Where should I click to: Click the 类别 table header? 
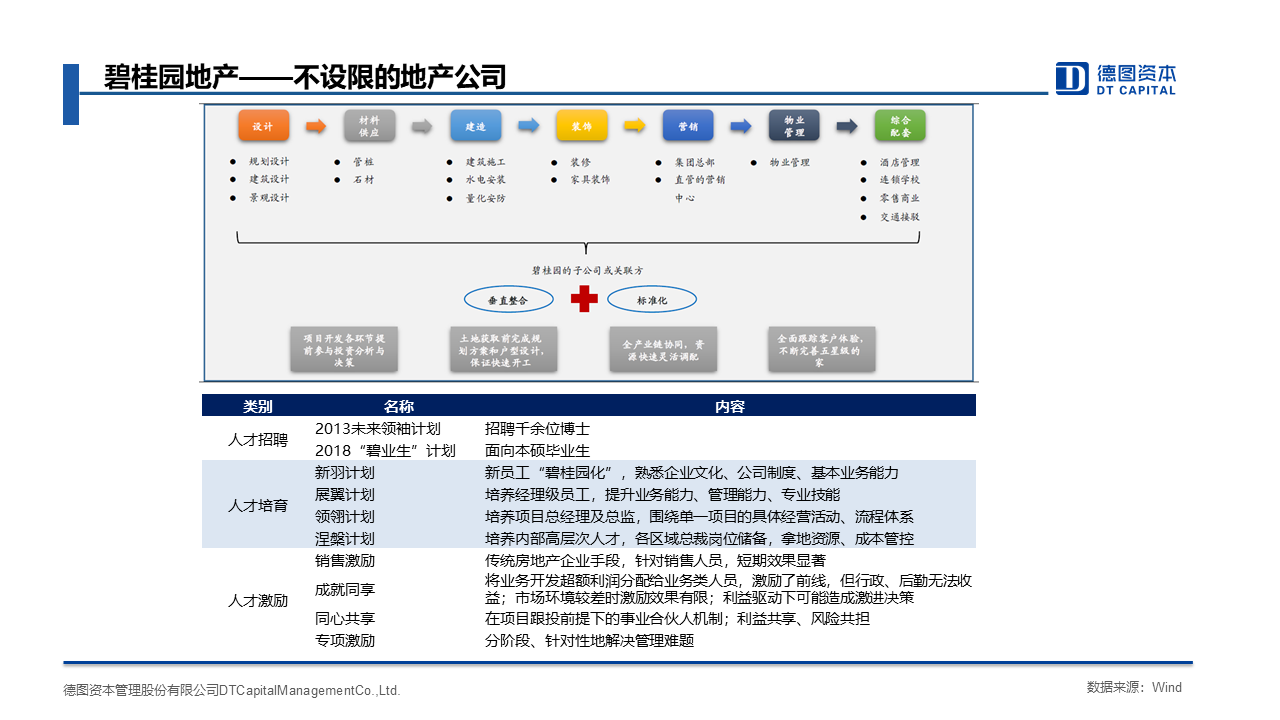257,406
